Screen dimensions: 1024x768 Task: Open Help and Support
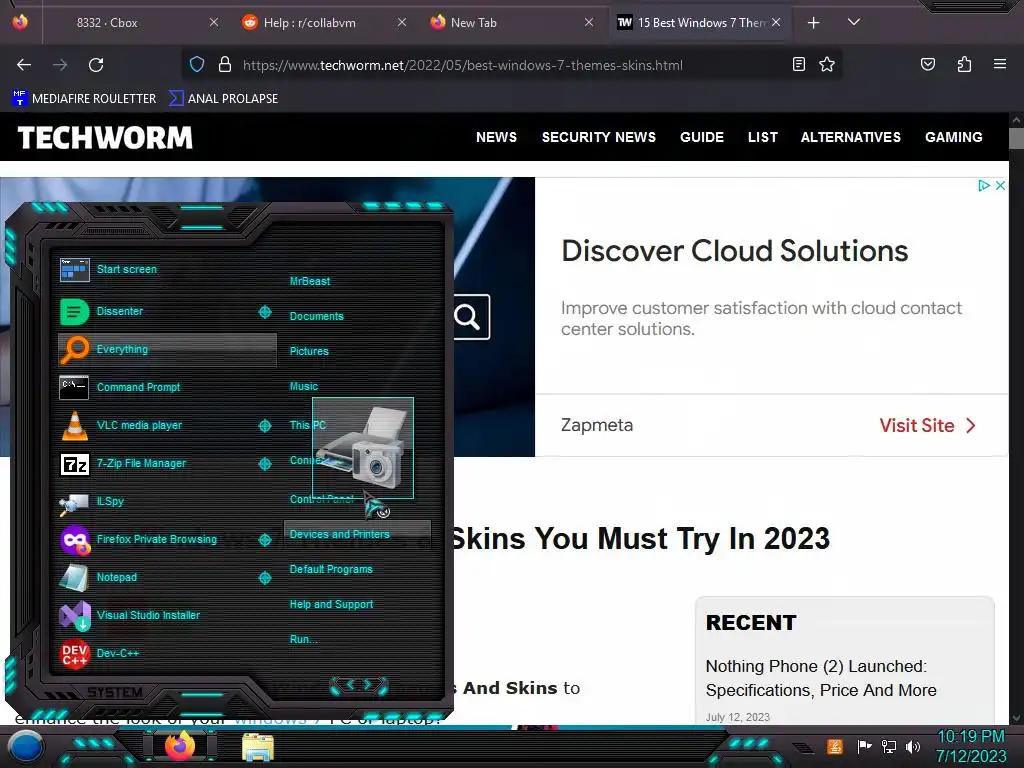coord(331,605)
